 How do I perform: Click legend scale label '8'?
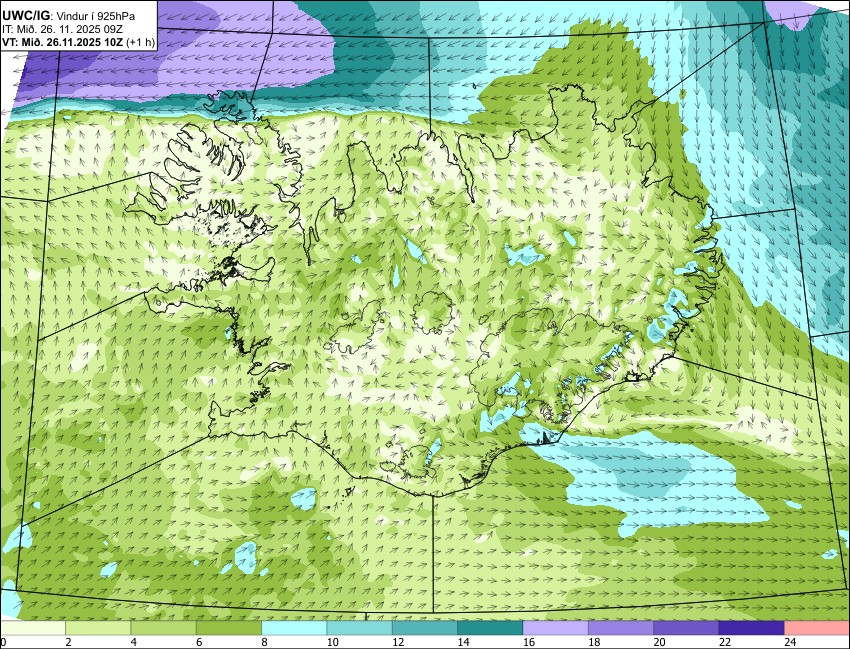click(264, 642)
